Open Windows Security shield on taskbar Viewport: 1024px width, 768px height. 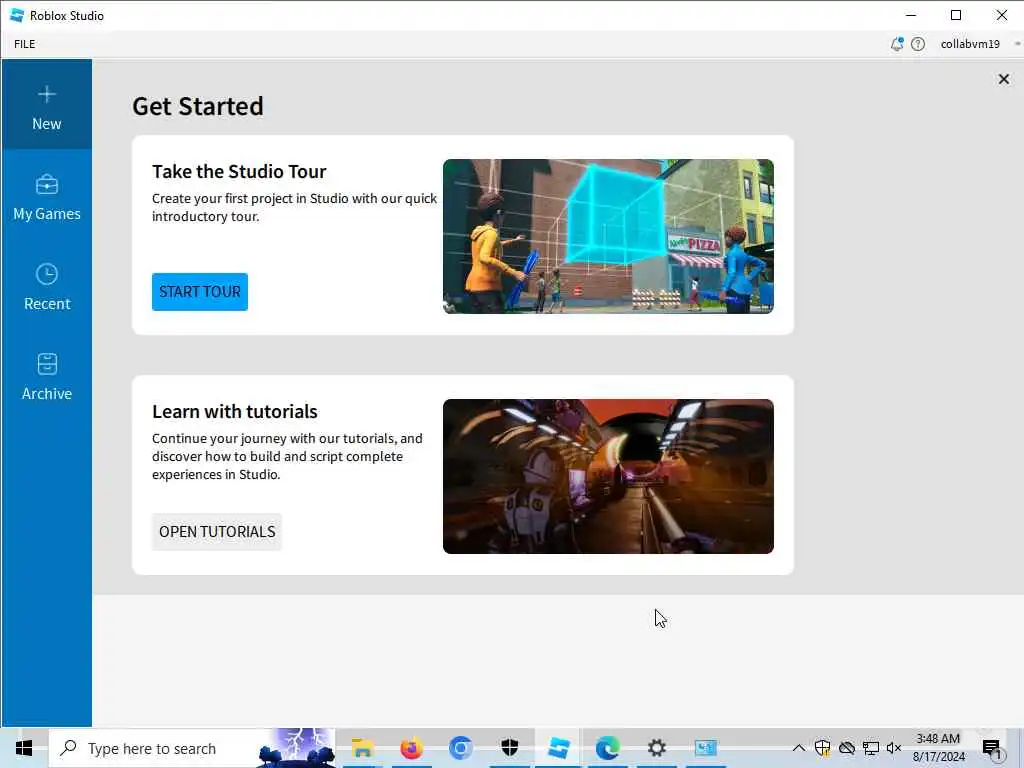pyautogui.click(x=509, y=748)
